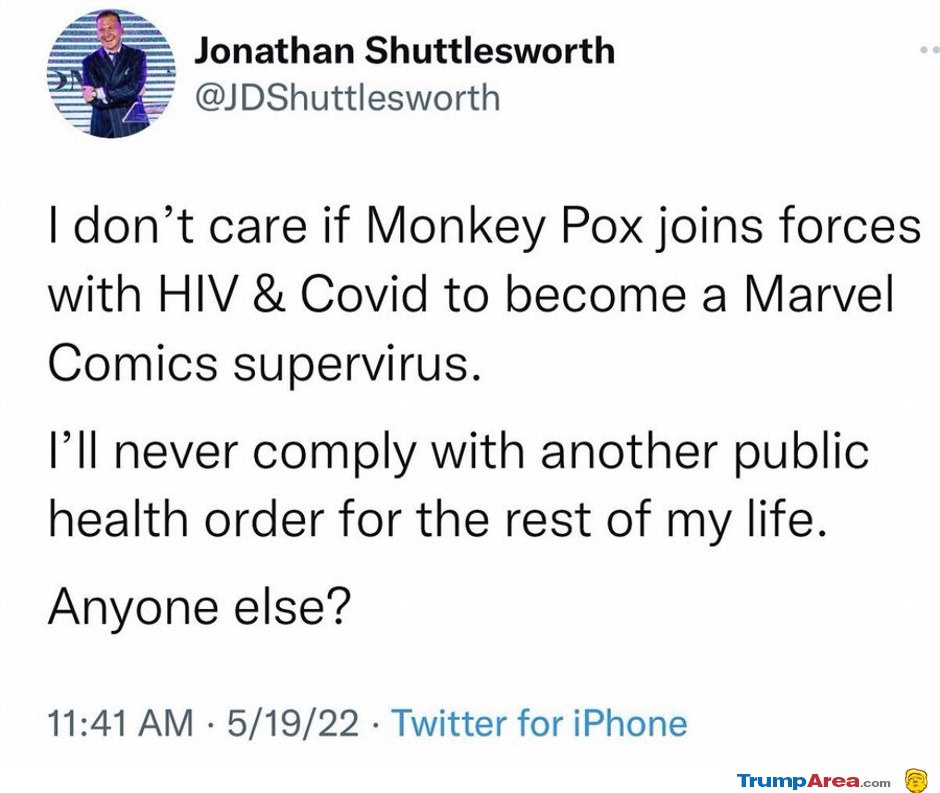Click the word 'Comics' in tweet
Viewport: 940px width, 793px height.
132,362
